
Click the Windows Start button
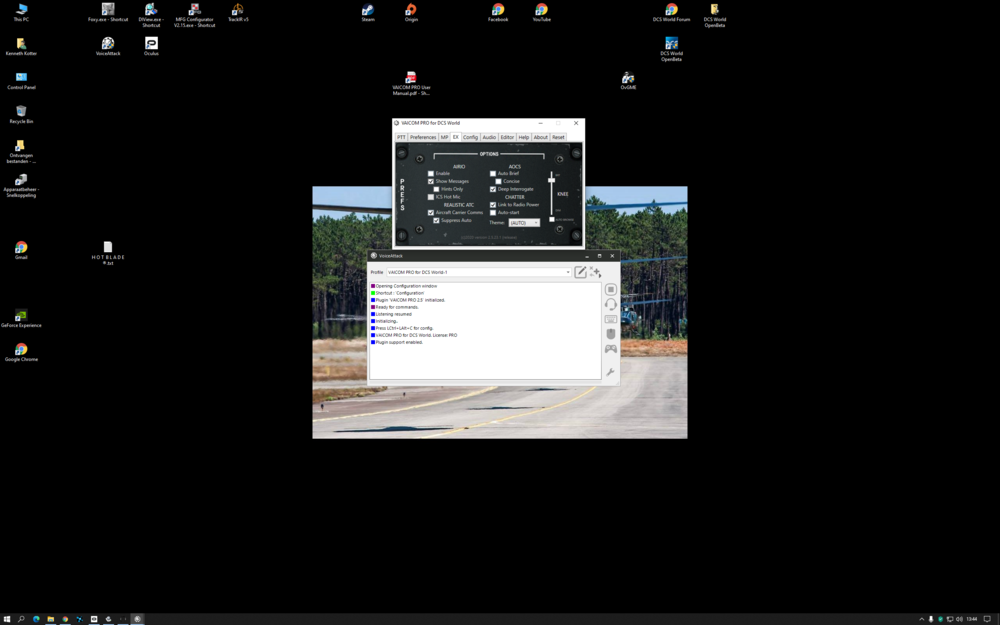point(6,619)
